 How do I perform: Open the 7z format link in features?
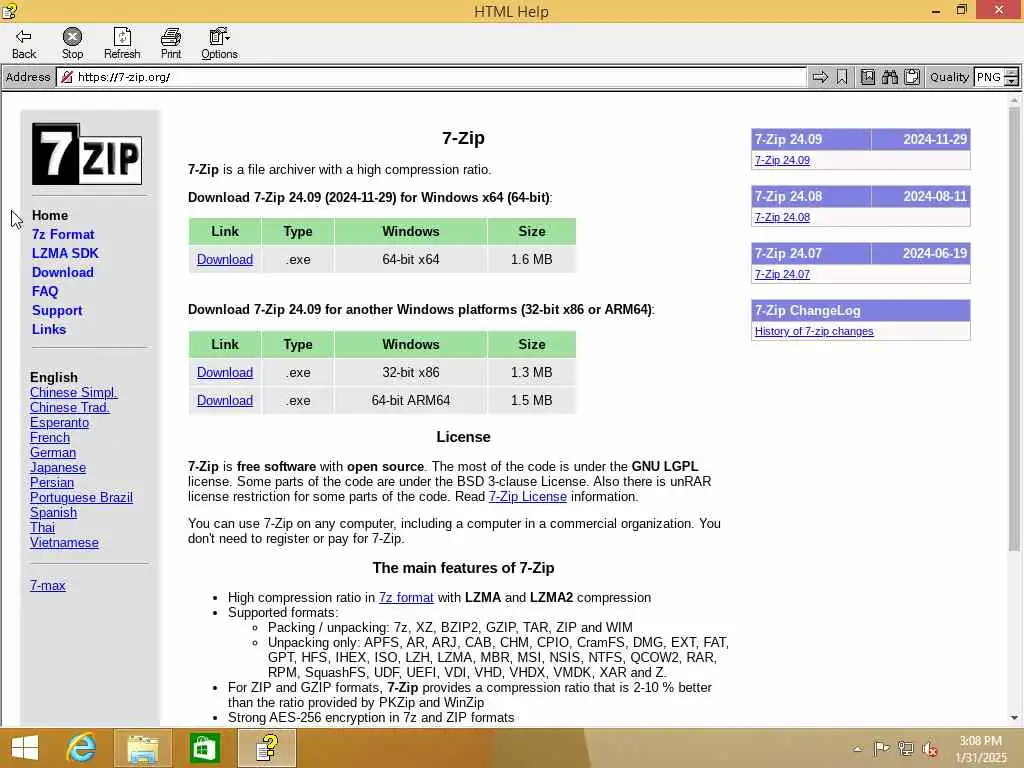[406, 598]
